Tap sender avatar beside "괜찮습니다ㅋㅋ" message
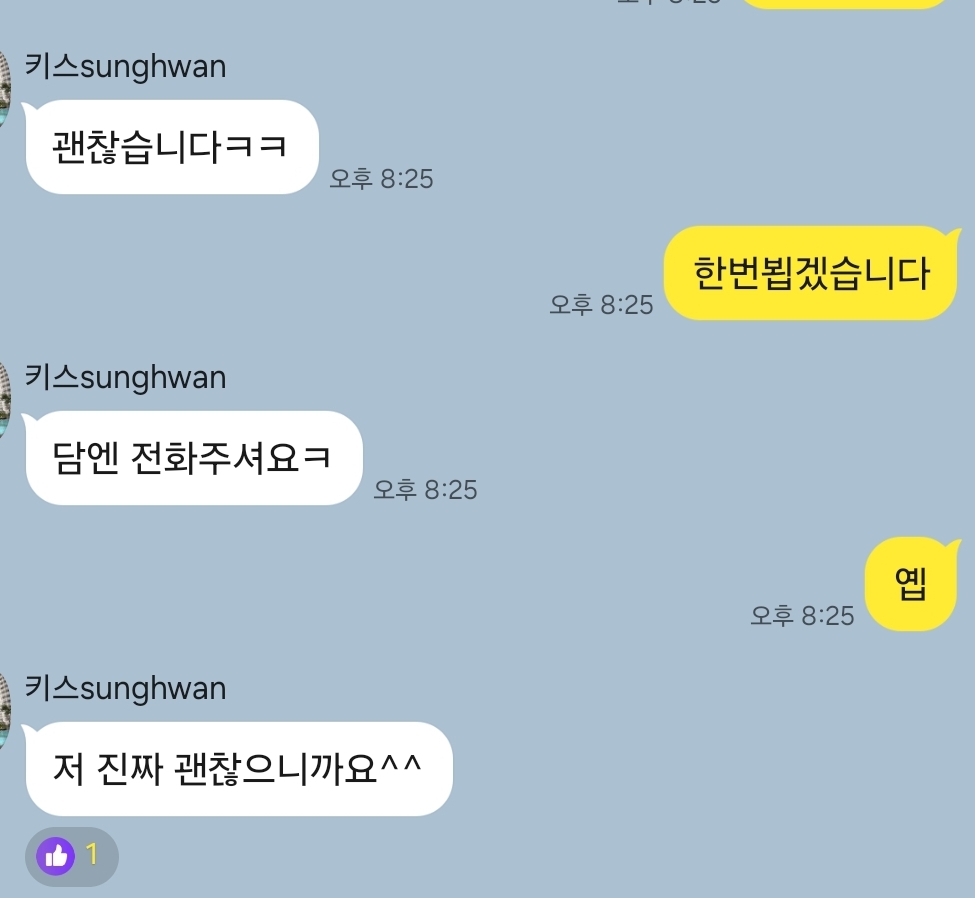This screenshot has width=975, height=898. (5, 90)
